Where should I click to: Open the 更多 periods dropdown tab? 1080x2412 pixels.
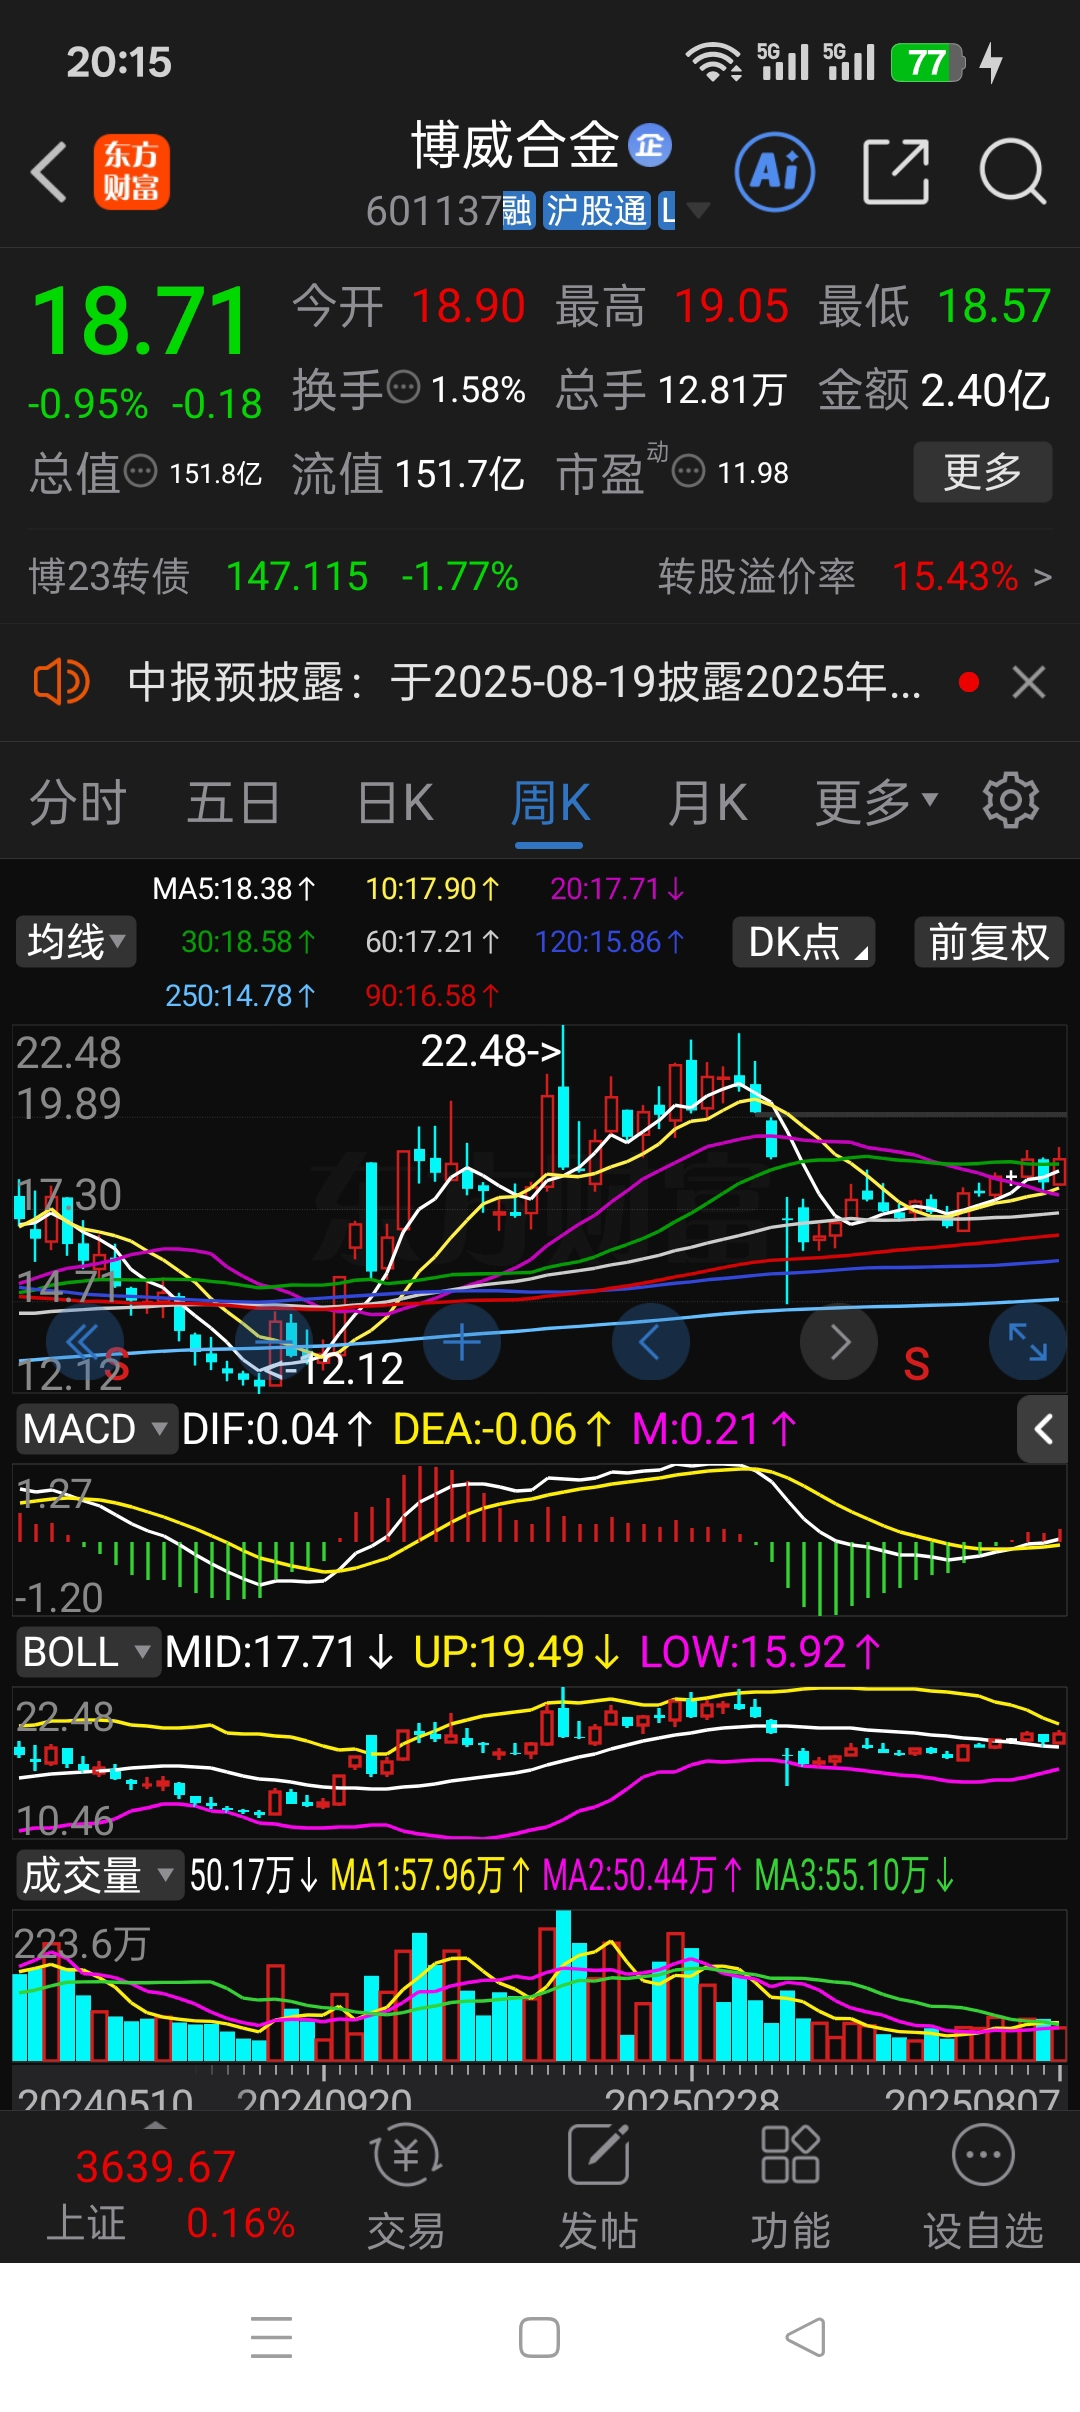tap(876, 802)
